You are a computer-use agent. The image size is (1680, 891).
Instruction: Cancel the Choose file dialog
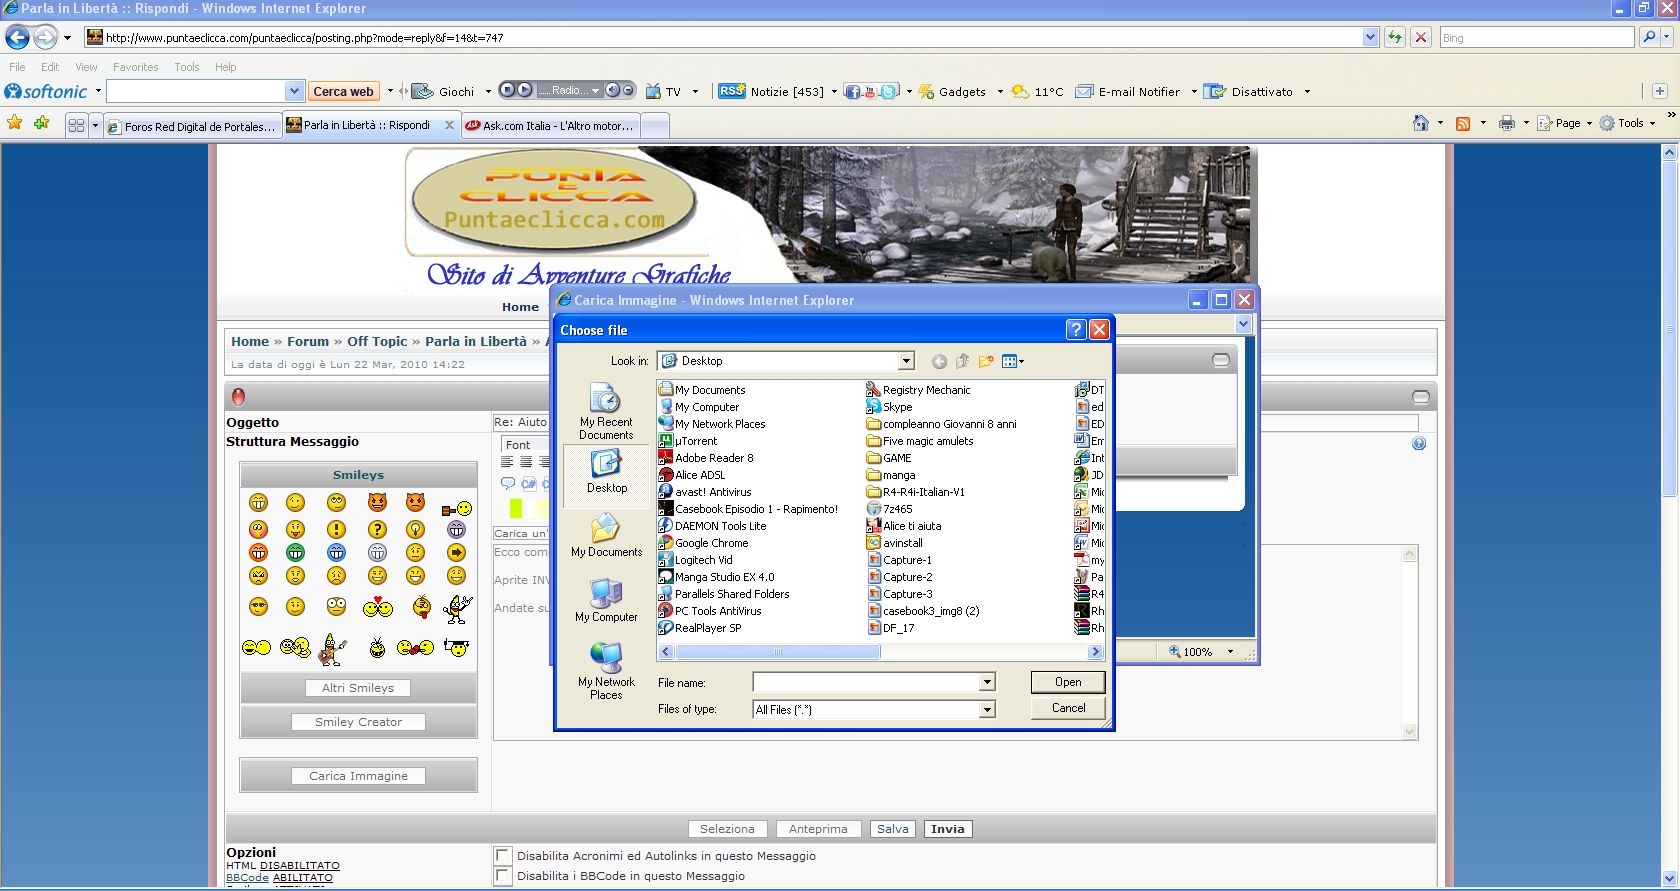(1068, 708)
